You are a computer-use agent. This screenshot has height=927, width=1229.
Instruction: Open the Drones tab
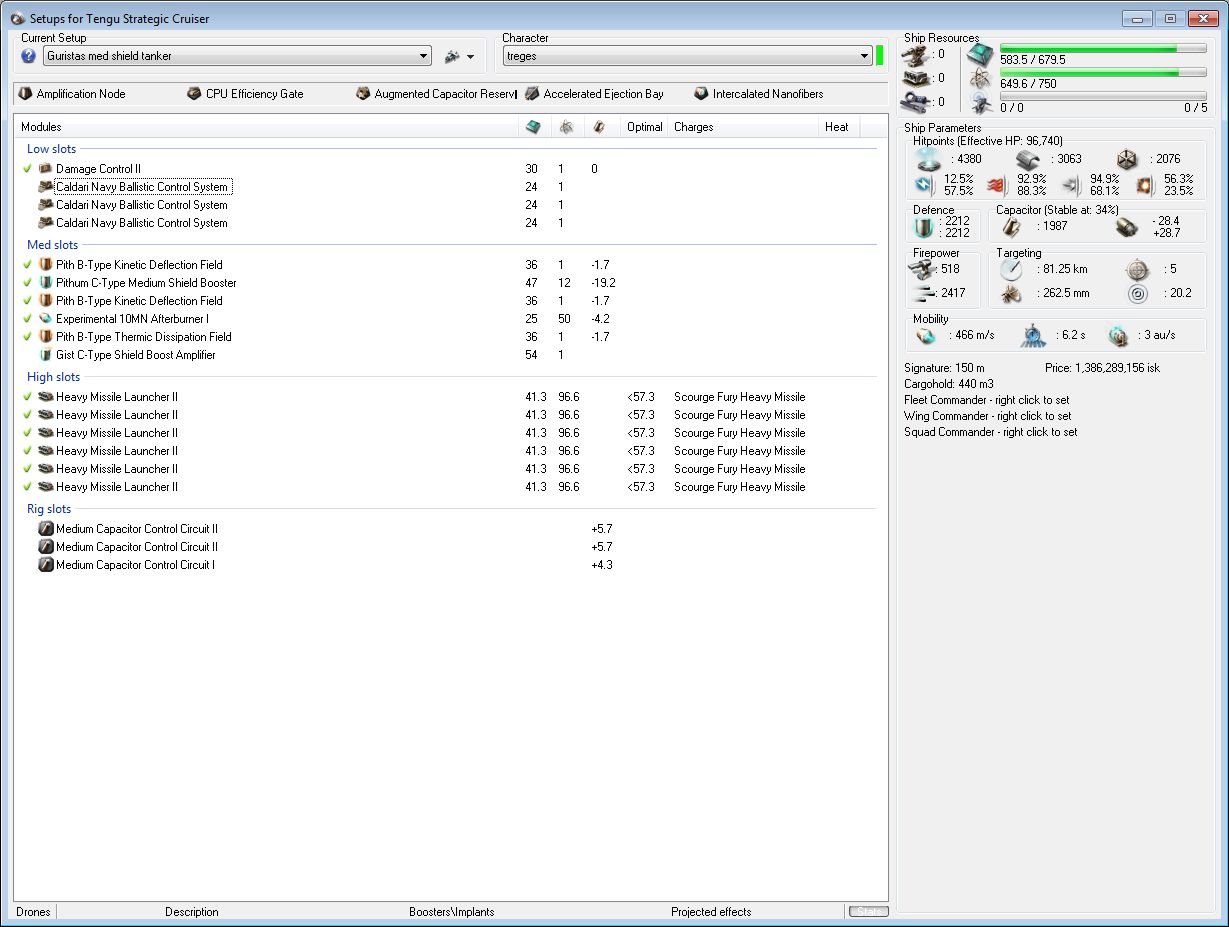(34, 912)
